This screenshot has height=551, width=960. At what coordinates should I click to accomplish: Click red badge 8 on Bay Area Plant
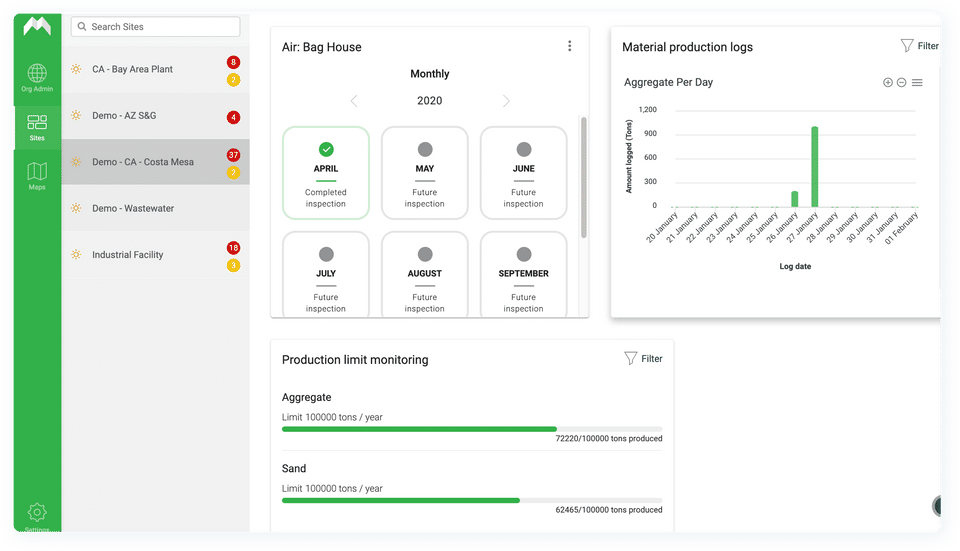point(233,62)
